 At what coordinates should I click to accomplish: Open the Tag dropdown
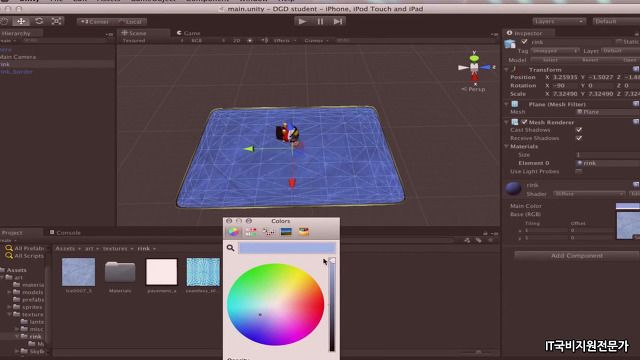tap(555, 51)
